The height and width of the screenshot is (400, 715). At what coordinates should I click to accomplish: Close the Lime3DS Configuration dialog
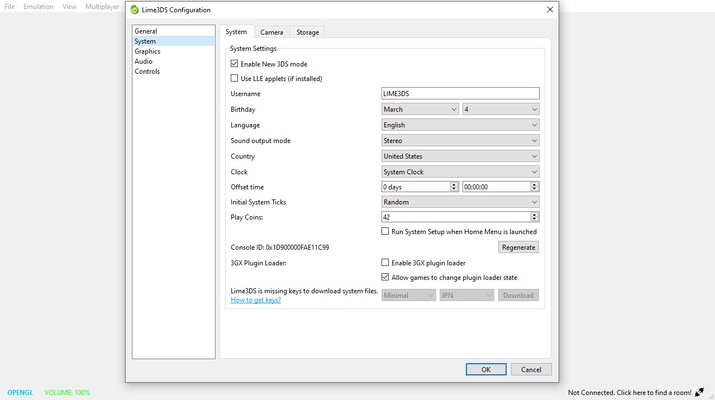(550, 10)
